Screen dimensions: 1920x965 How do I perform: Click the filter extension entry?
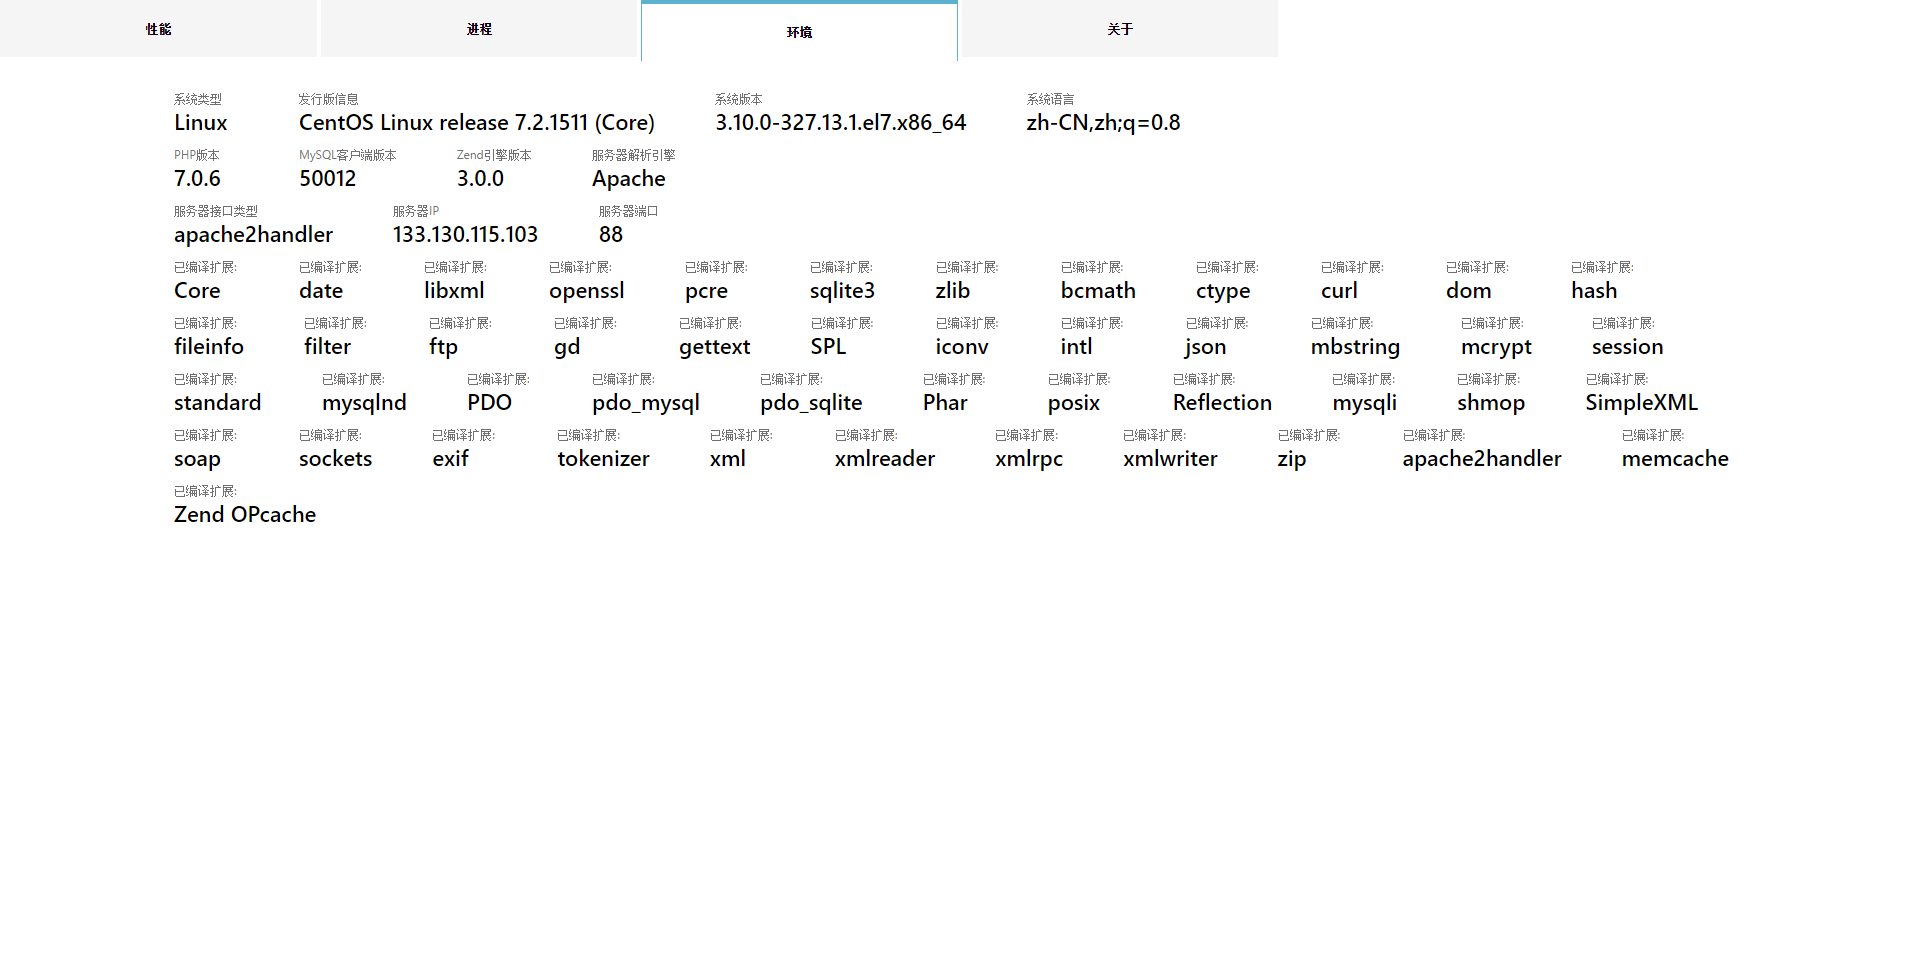(328, 347)
